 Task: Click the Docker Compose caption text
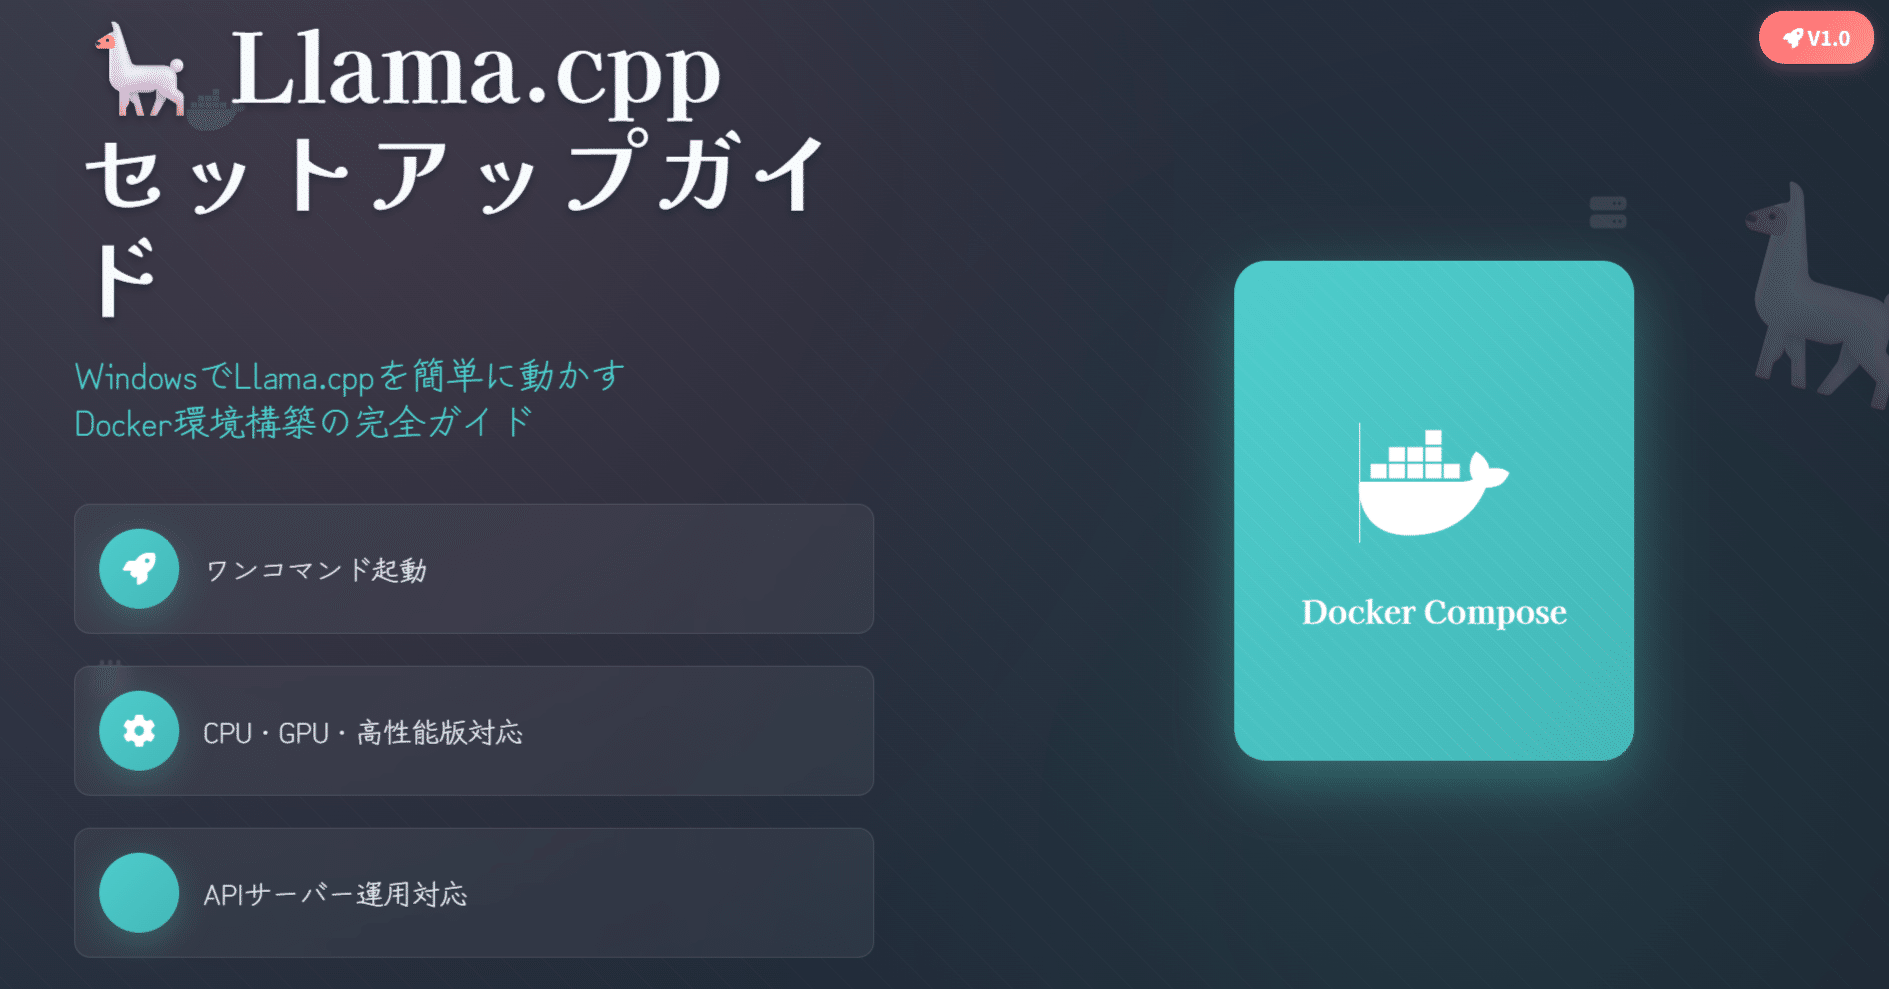point(1434,612)
